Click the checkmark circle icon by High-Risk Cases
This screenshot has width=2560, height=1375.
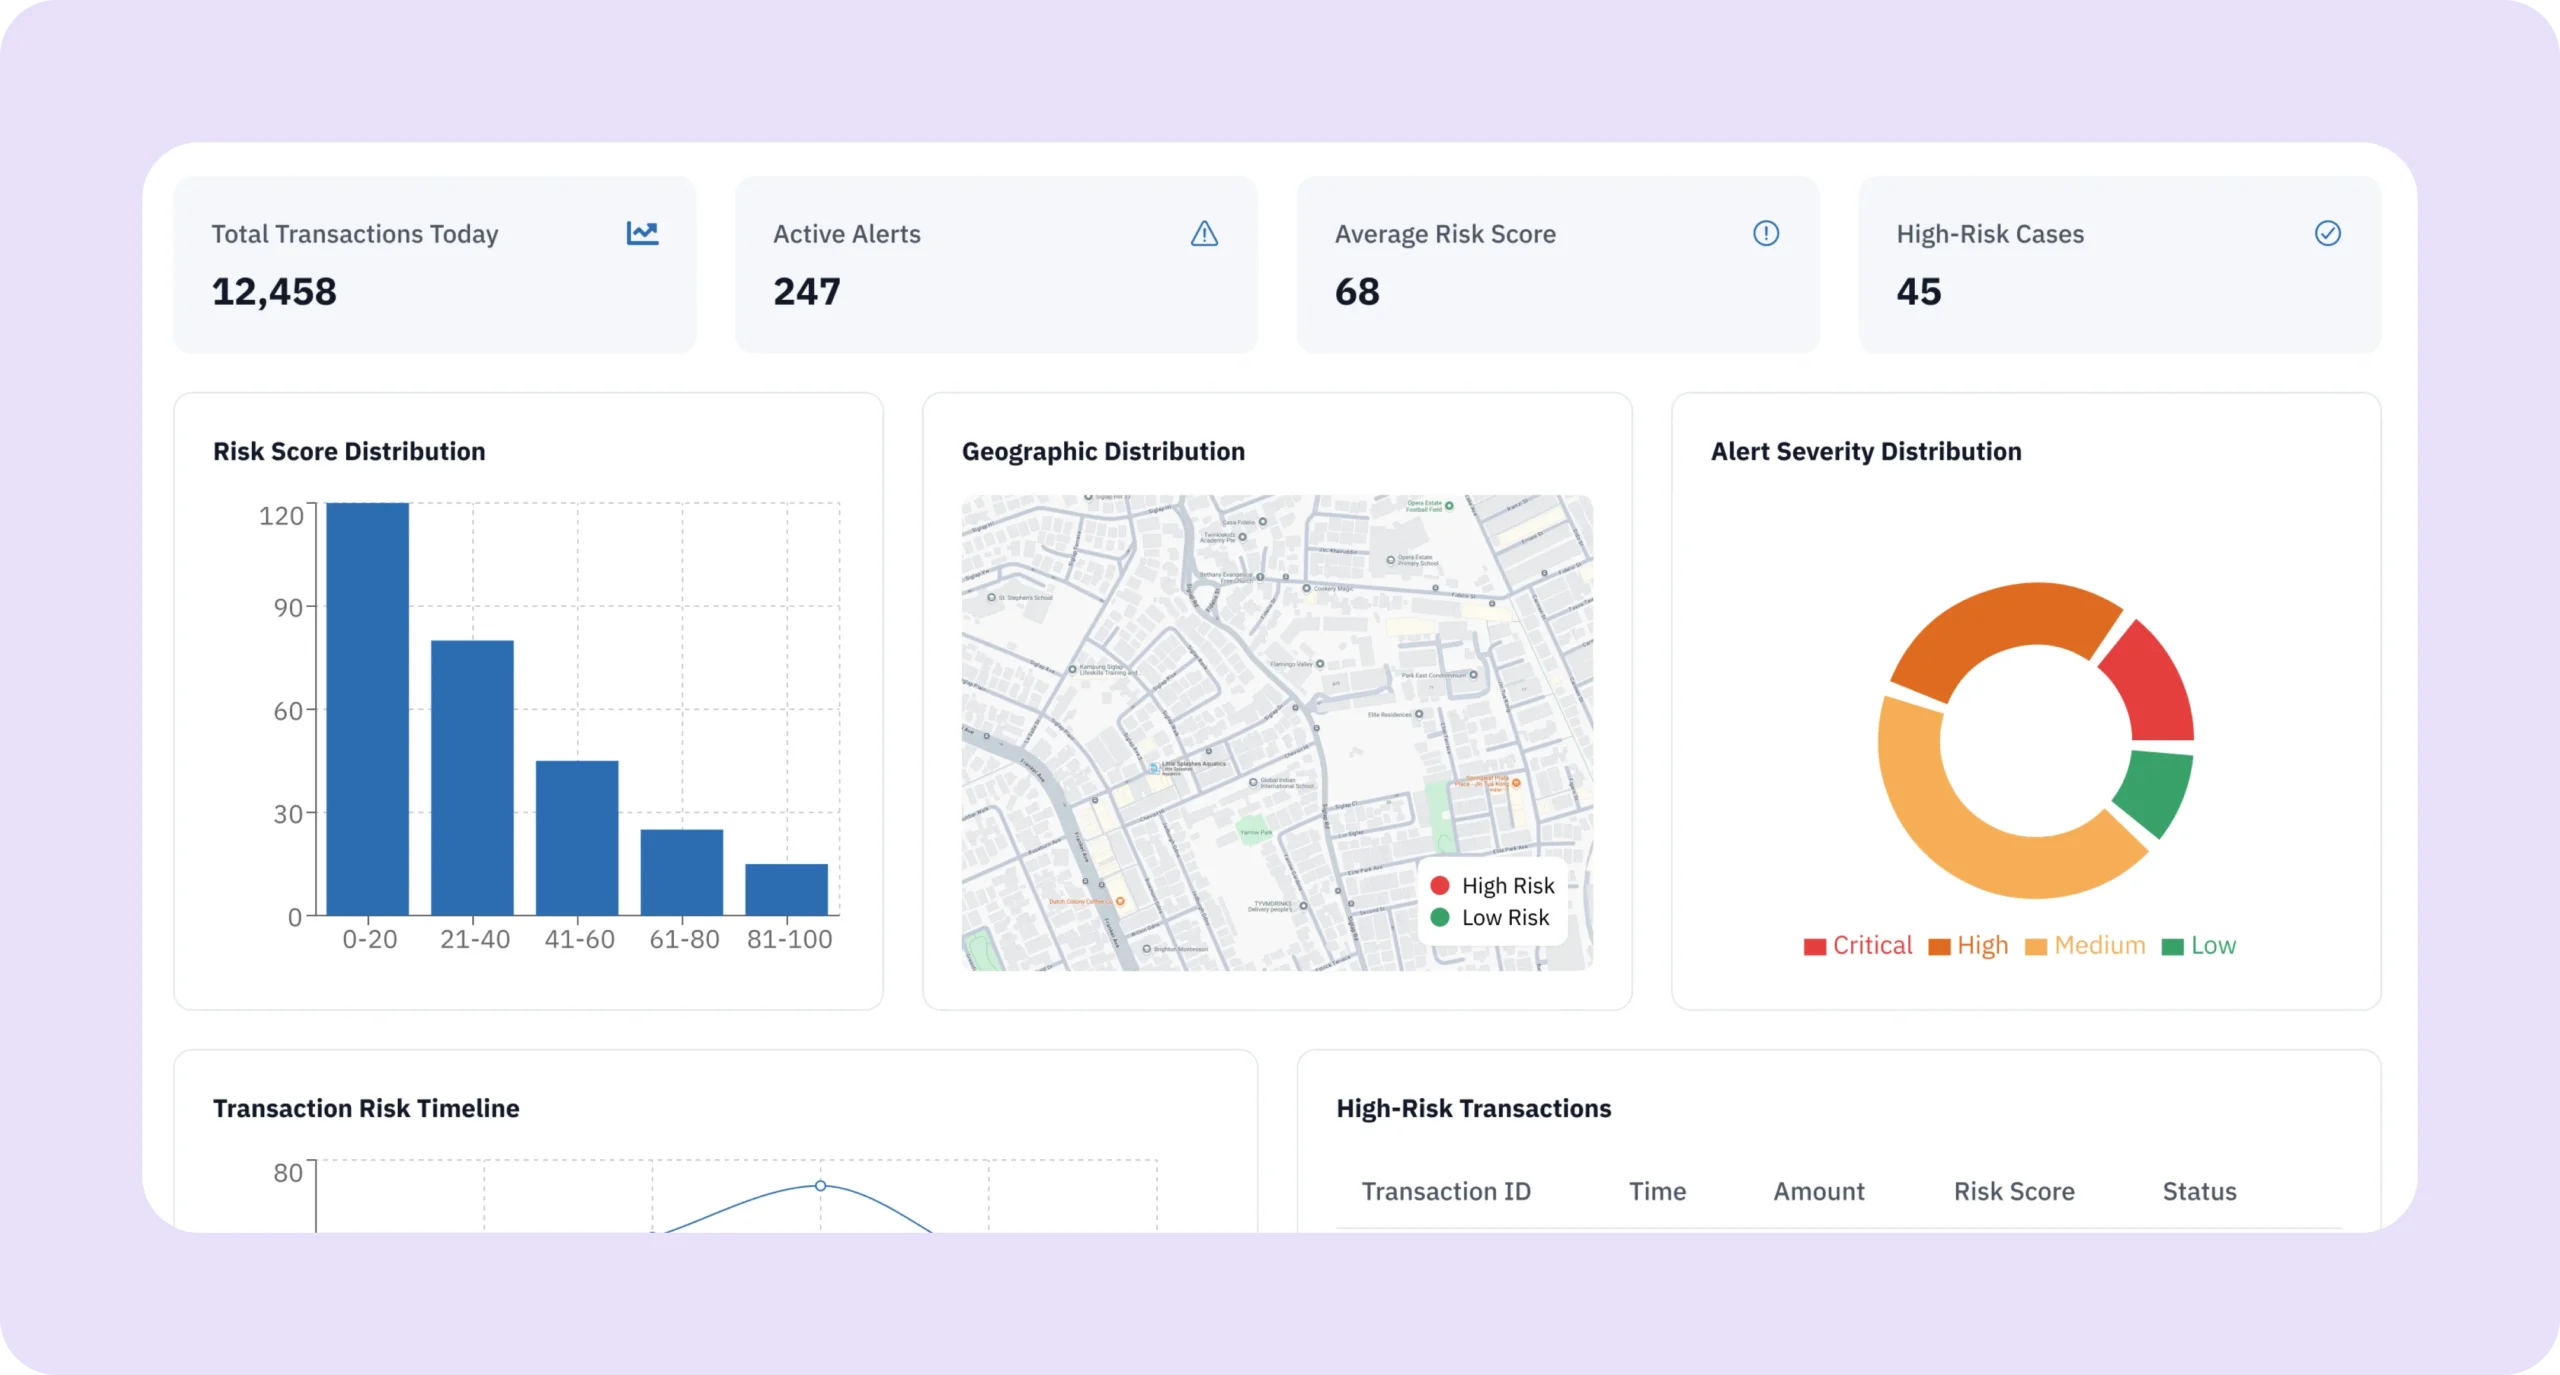pyautogui.click(x=2327, y=233)
